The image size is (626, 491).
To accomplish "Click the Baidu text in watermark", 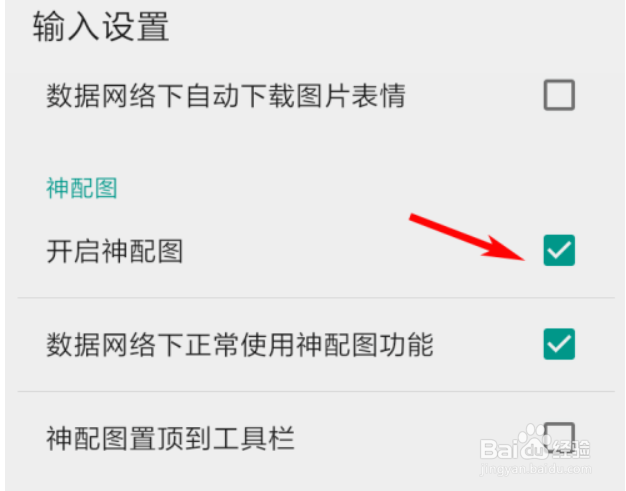I will [514, 449].
